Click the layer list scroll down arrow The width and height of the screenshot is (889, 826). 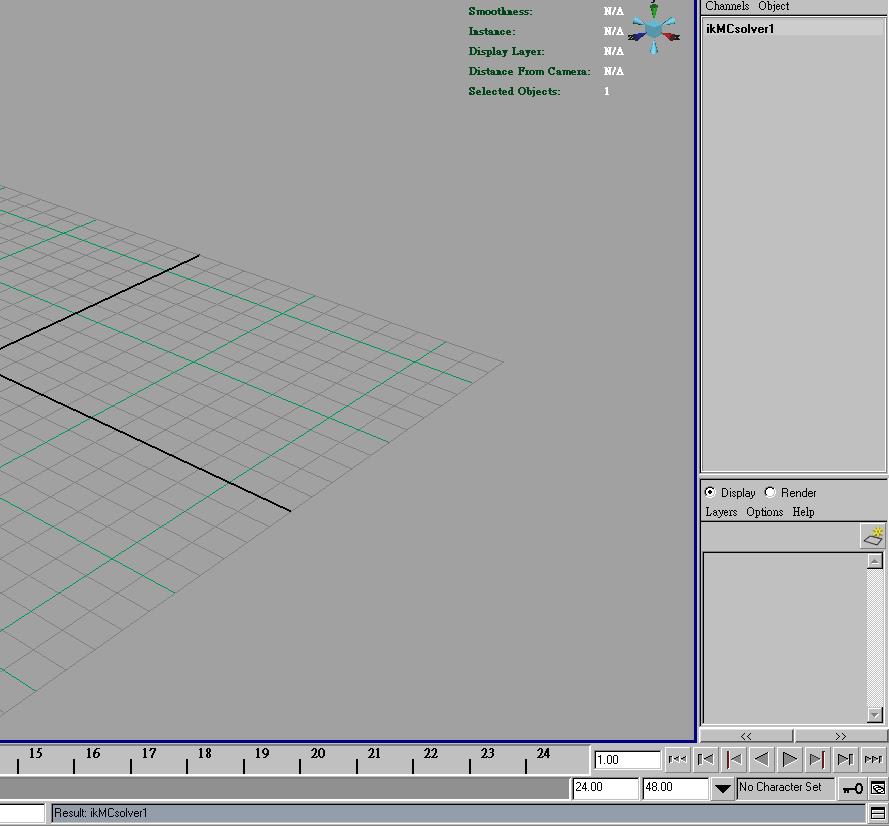875,715
